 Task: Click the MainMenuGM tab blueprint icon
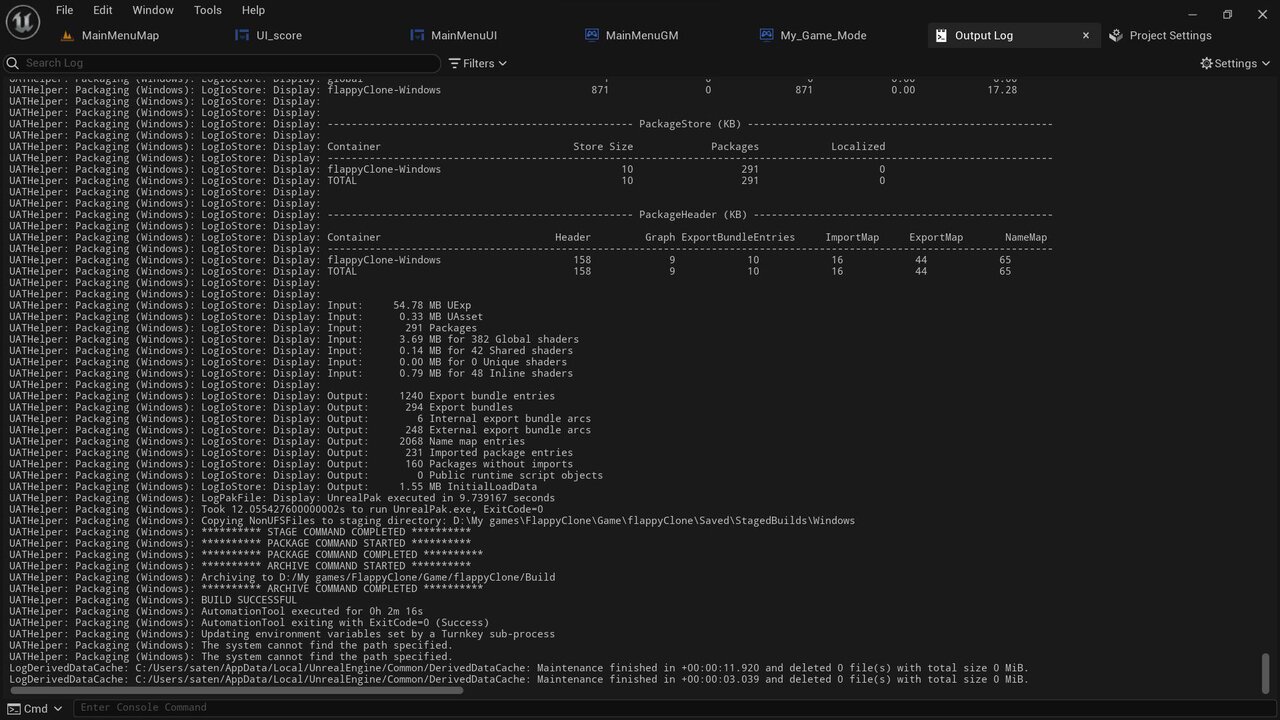click(592, 35)
